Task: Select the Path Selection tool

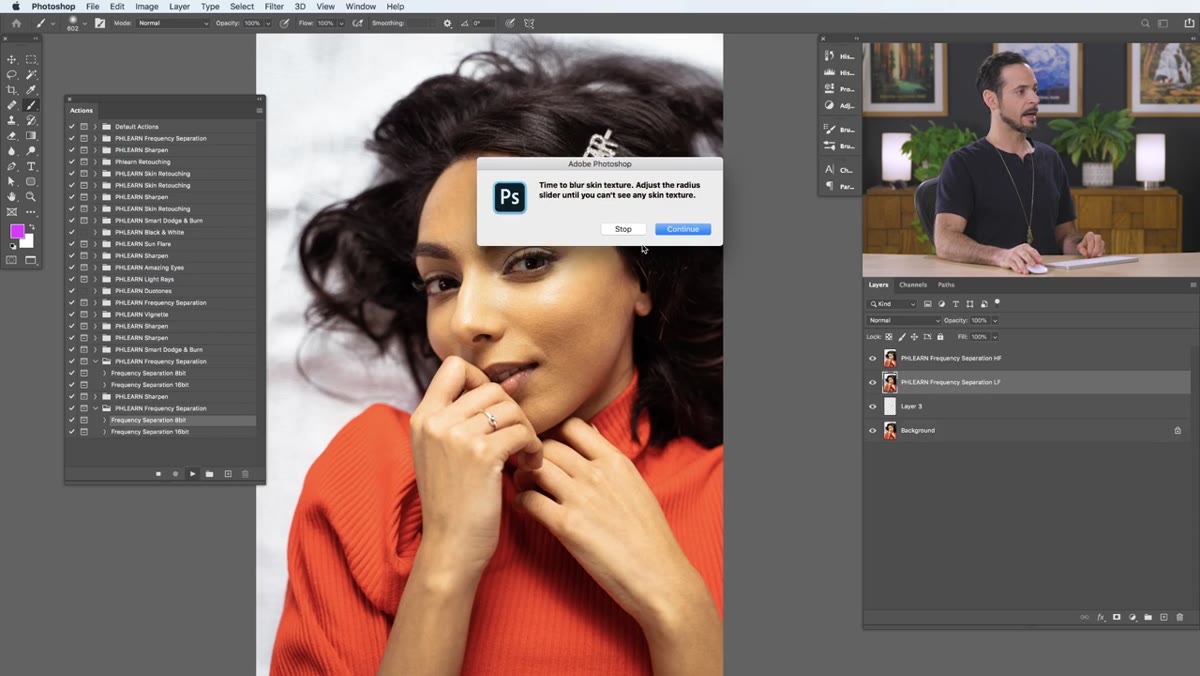Action: coord(12,181)
